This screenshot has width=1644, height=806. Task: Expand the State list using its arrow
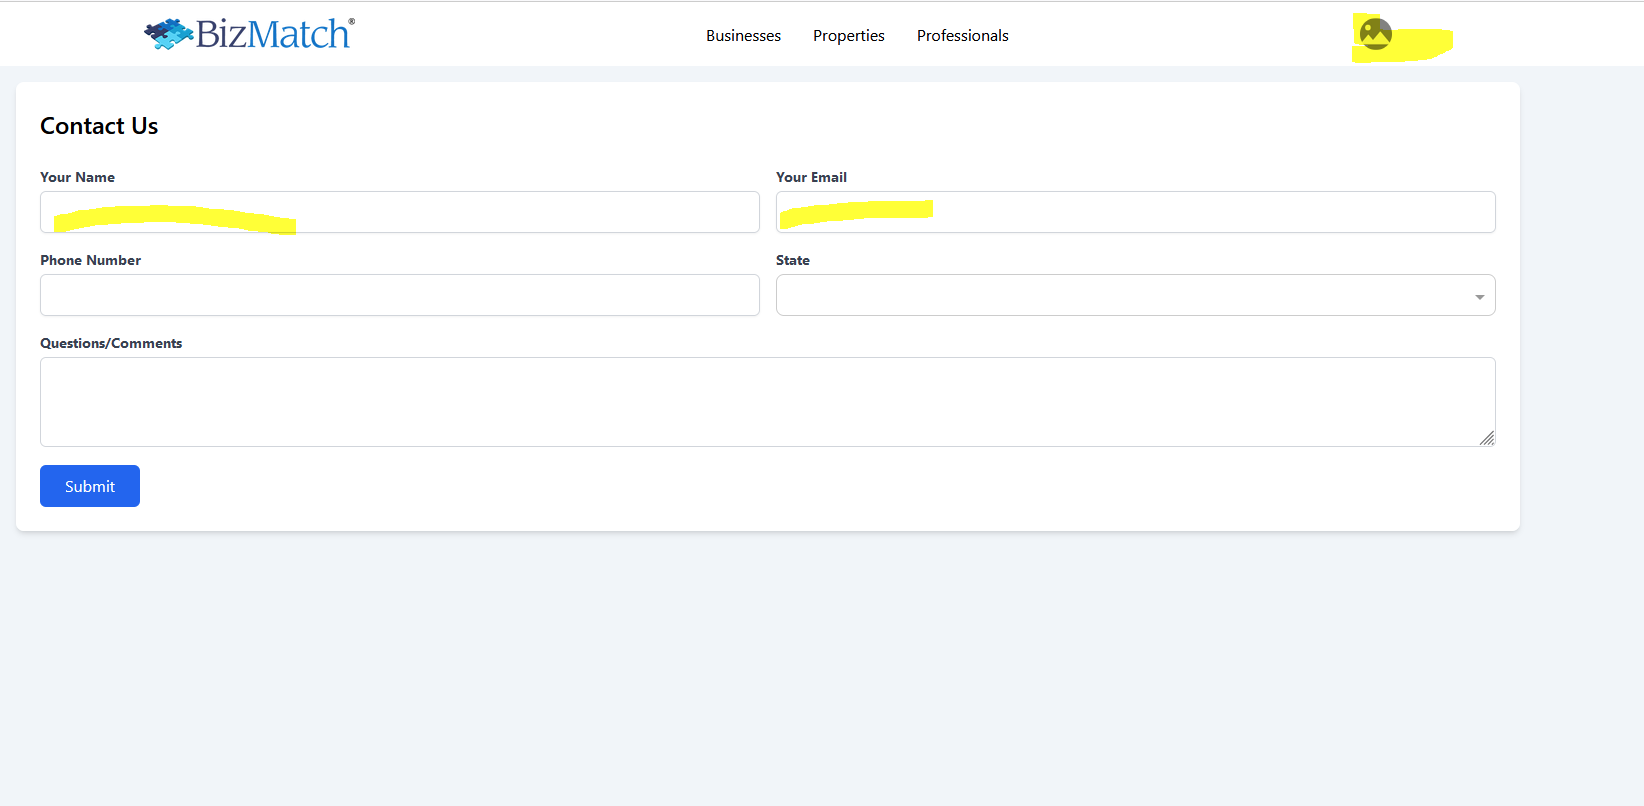coord(1479,297)
